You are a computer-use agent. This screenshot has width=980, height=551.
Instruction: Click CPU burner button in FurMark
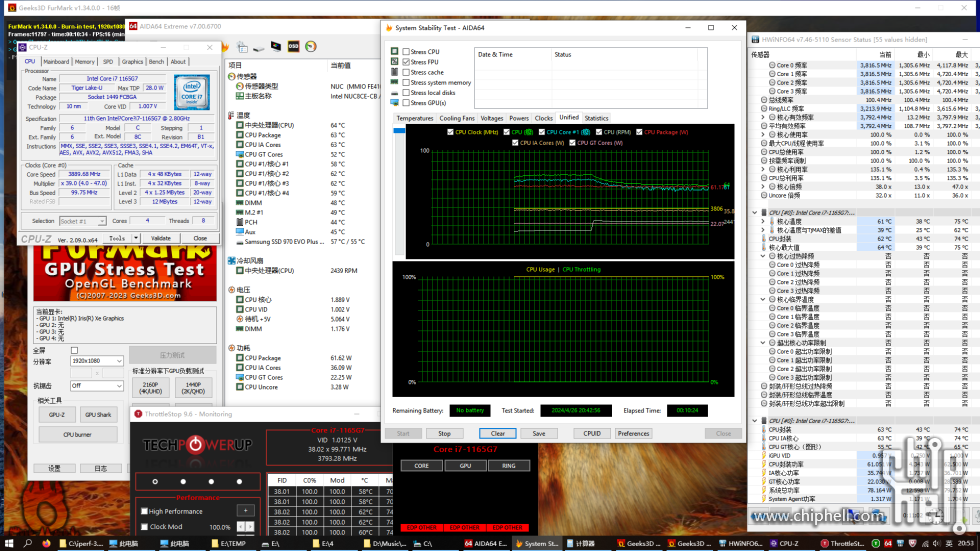coord(78,435)
